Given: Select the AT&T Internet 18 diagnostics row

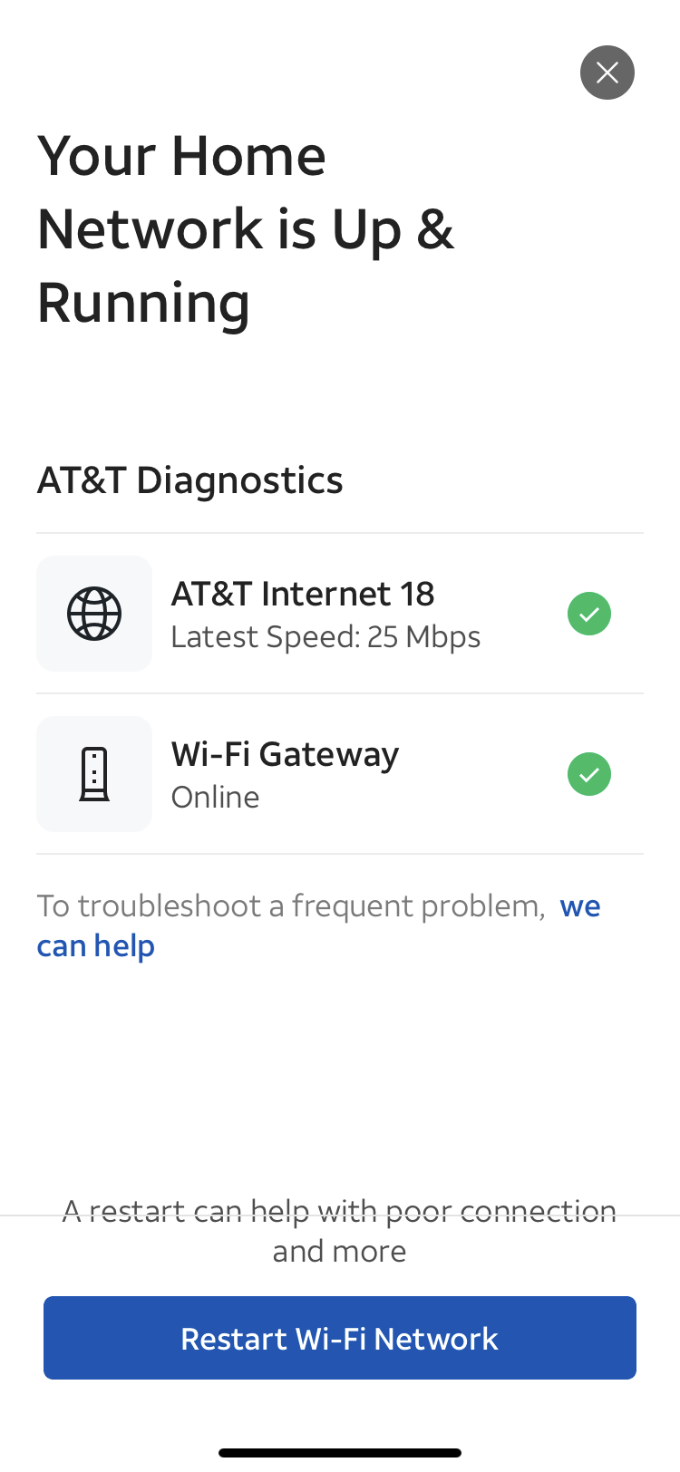Looking at the screenshot, I should (340, 613).
